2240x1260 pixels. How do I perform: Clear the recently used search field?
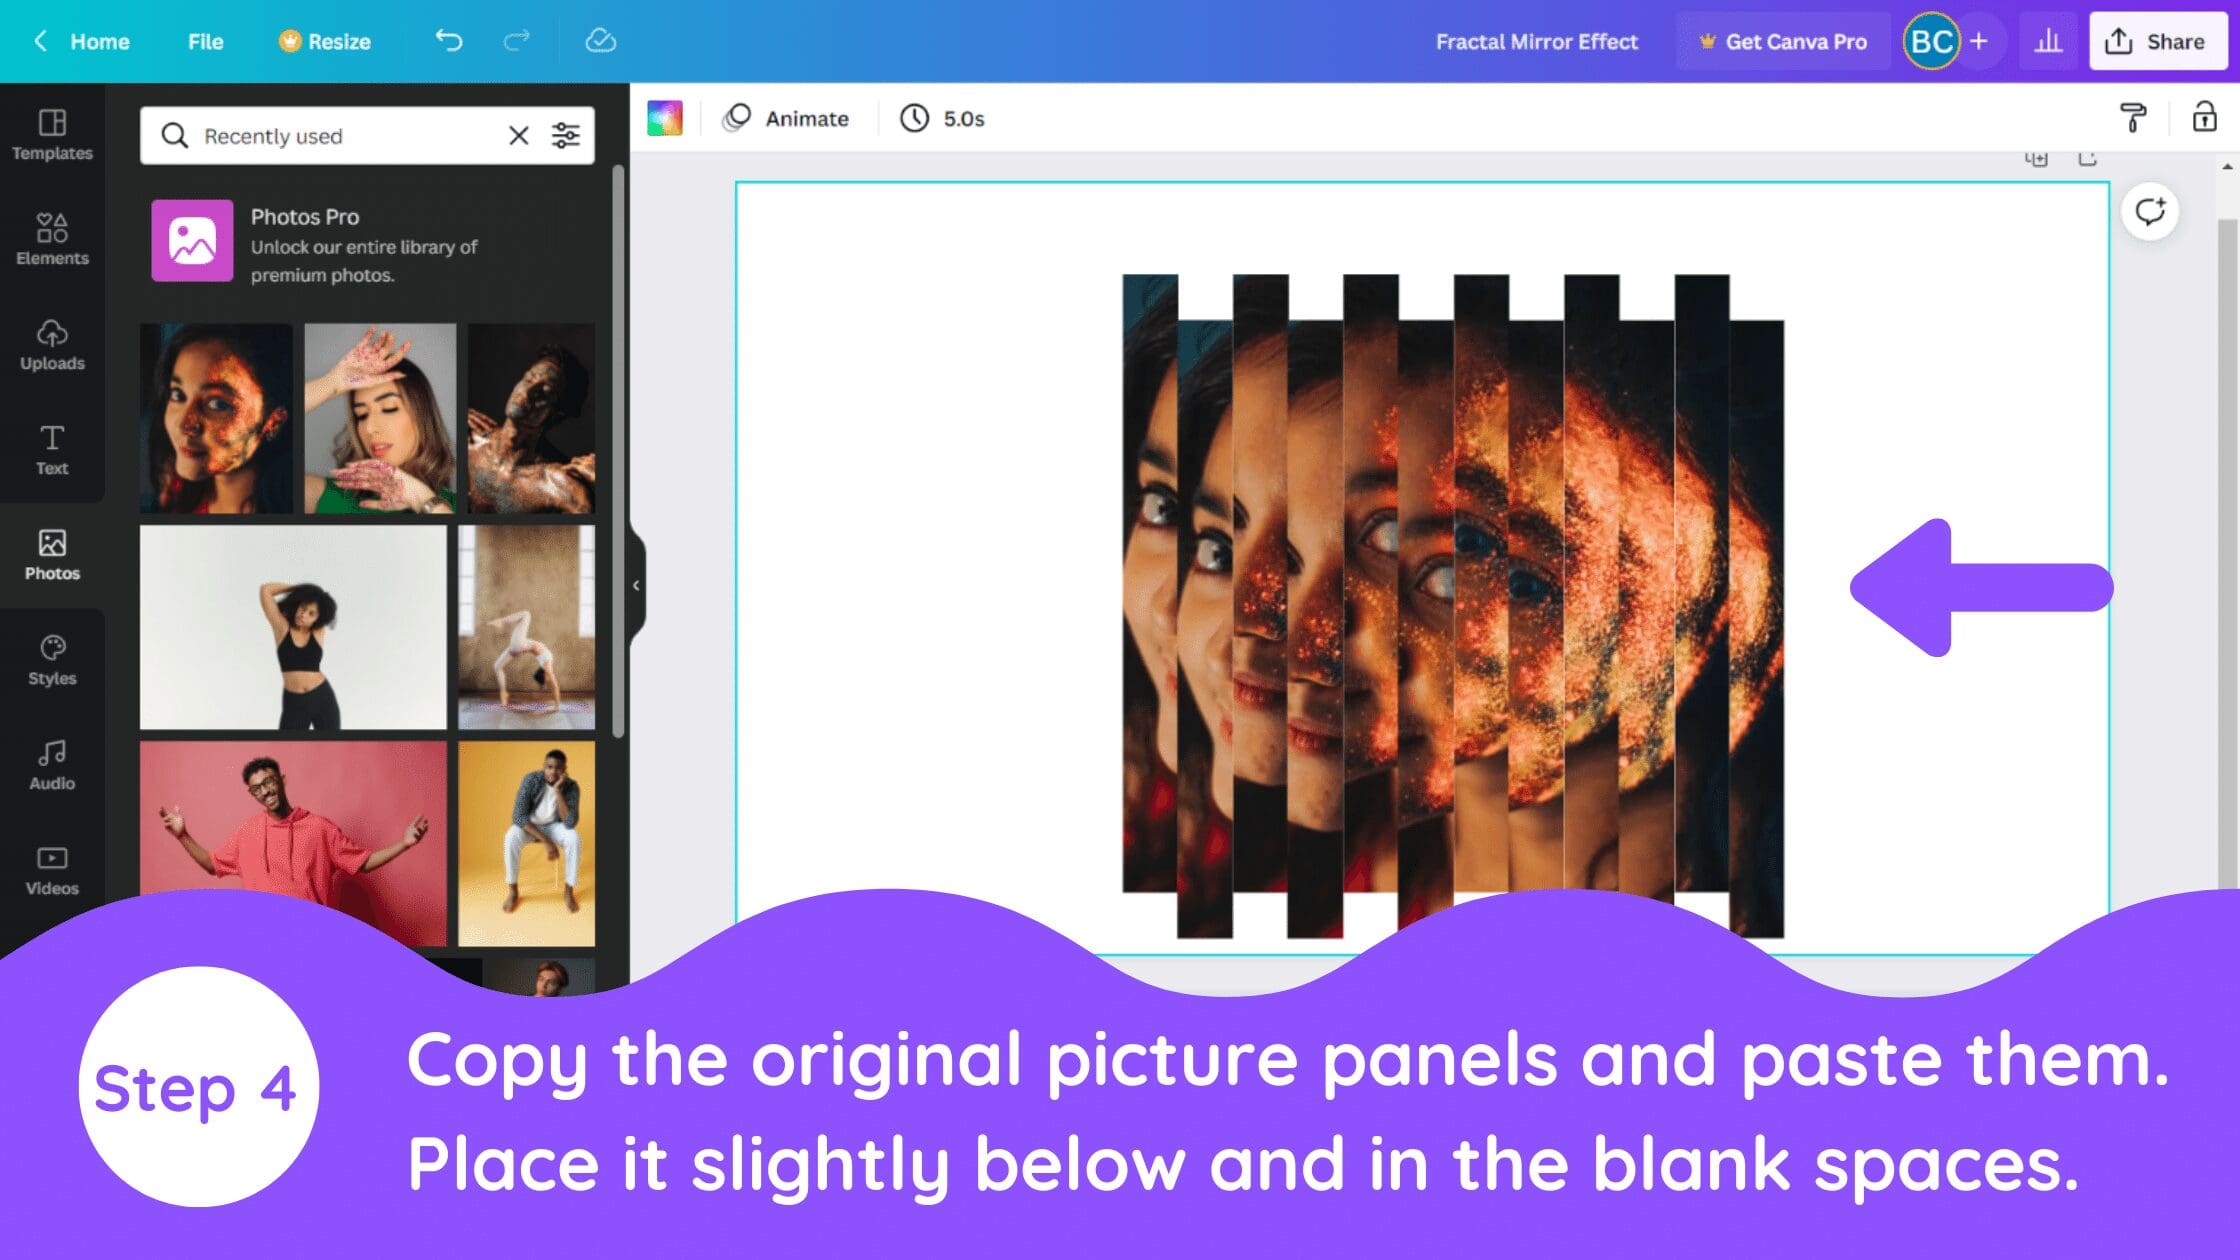tap(518, 135)
